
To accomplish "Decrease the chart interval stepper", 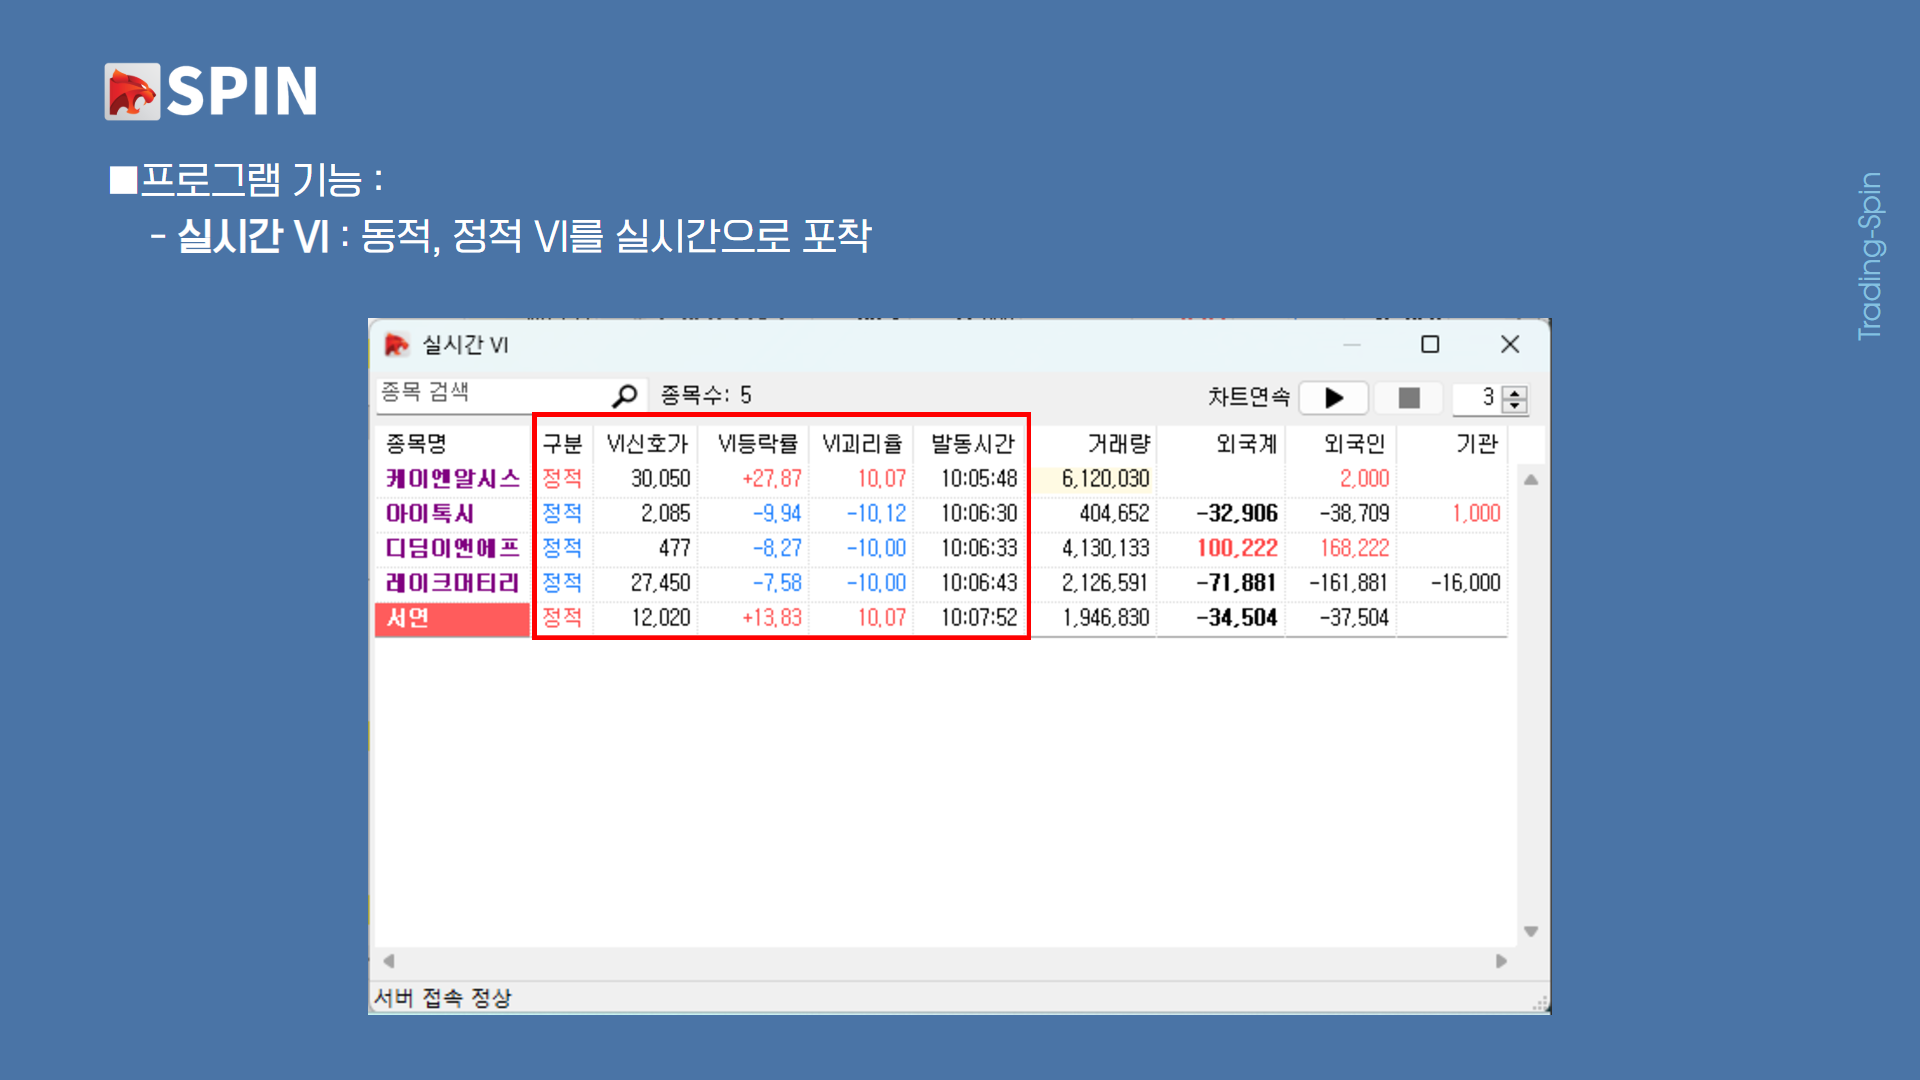I will click(1515, 405).
